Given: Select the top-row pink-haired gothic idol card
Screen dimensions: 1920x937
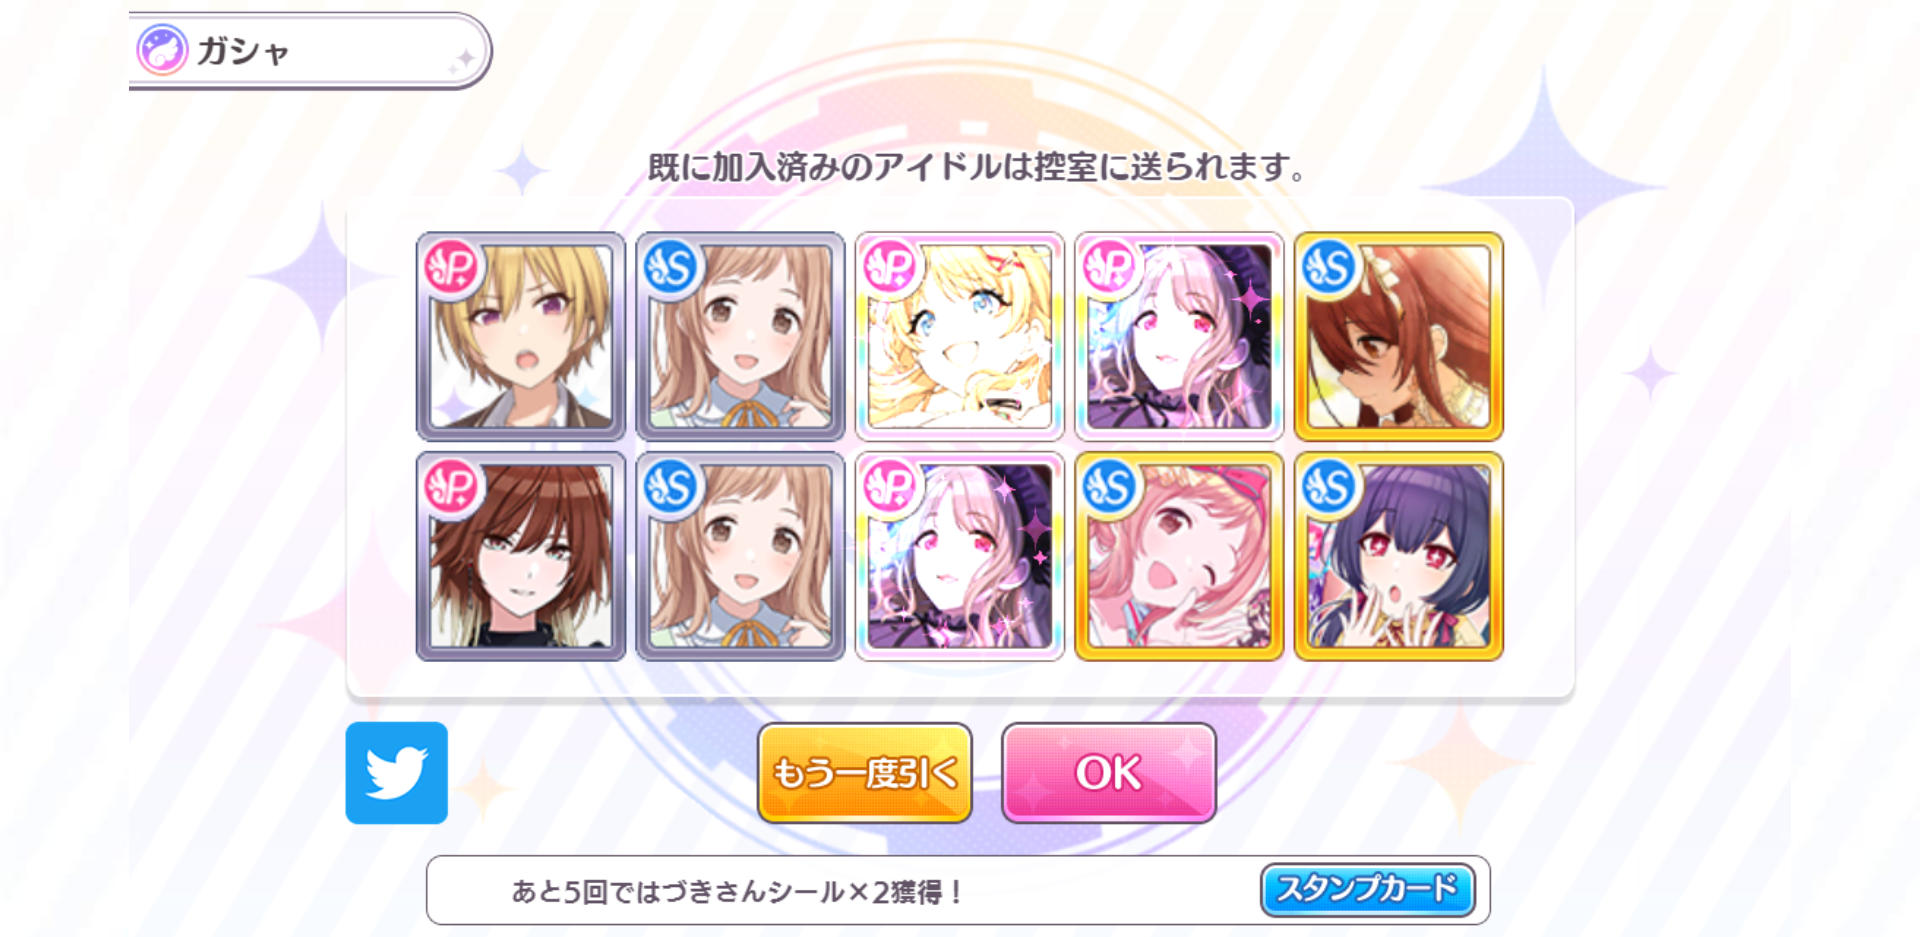Looking at the screenshot, I should click(x=1179, y=337).
